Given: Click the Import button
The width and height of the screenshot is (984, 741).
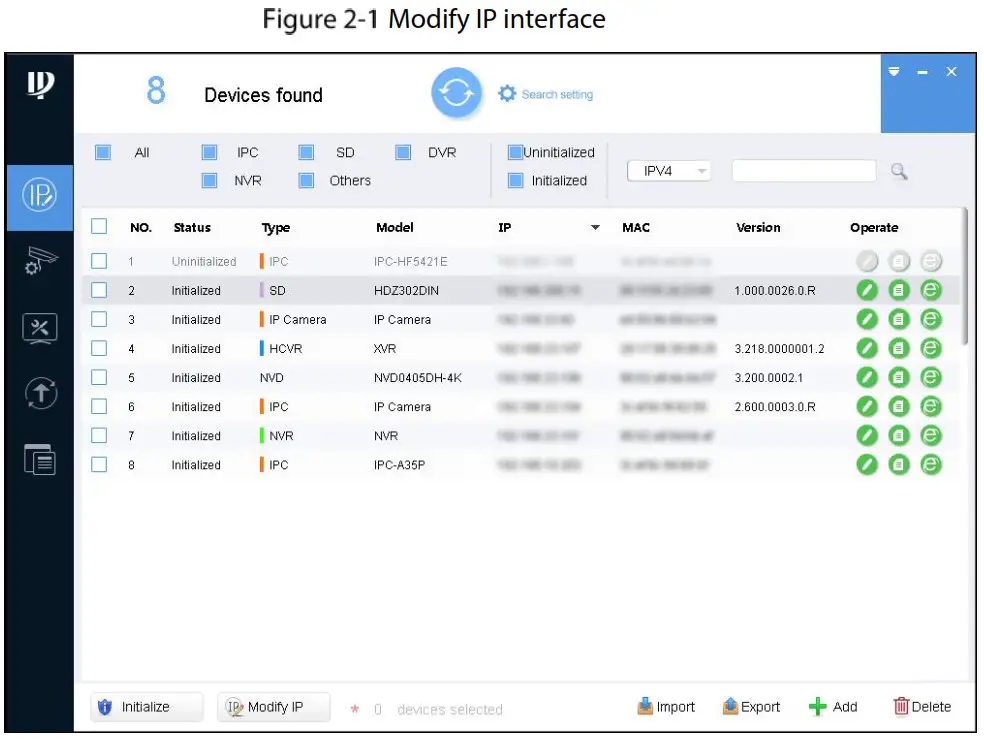Looking at the screenshot, I should [666, 707].
